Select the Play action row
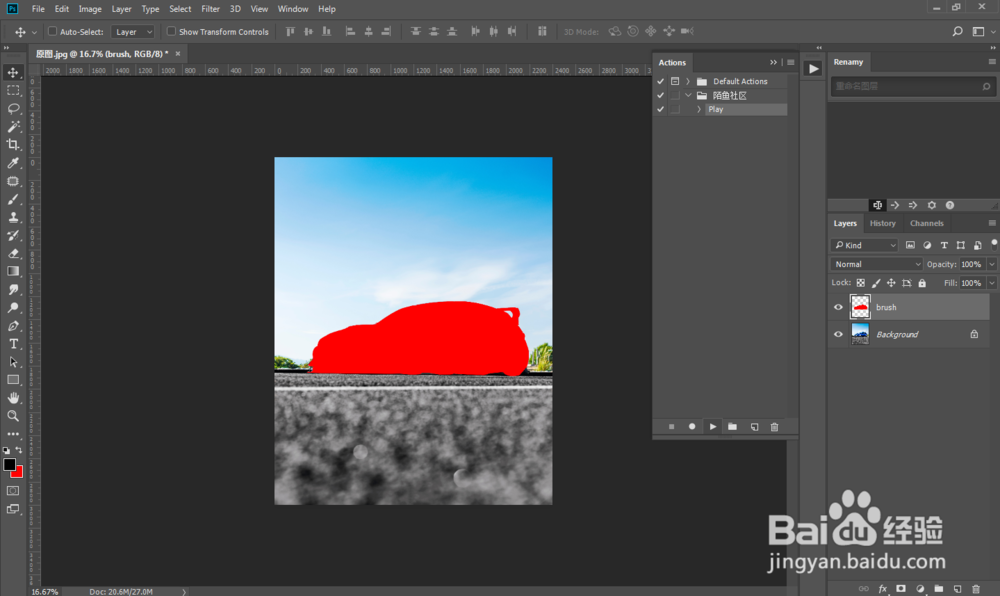 pyautogui.click(x=746, y=110)
